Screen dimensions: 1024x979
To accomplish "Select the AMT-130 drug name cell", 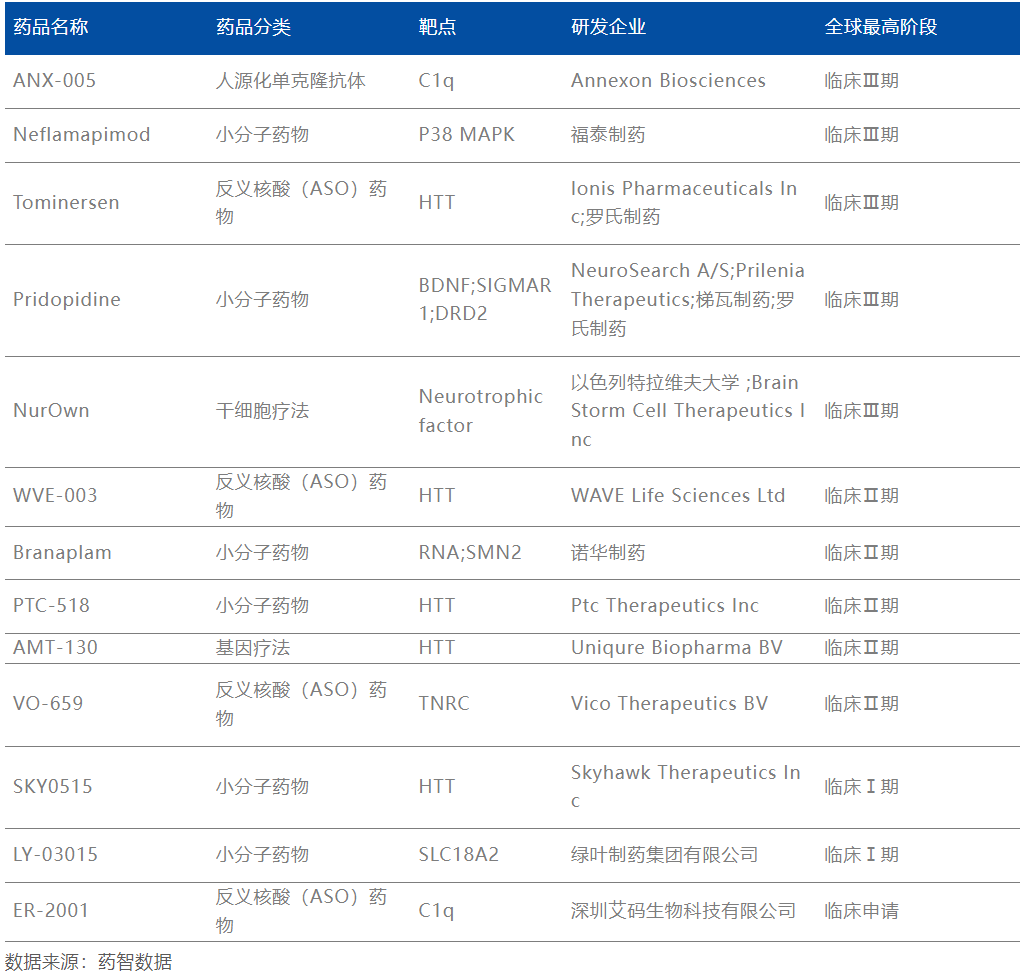I will pyautogui.click(x=55, y=648).
